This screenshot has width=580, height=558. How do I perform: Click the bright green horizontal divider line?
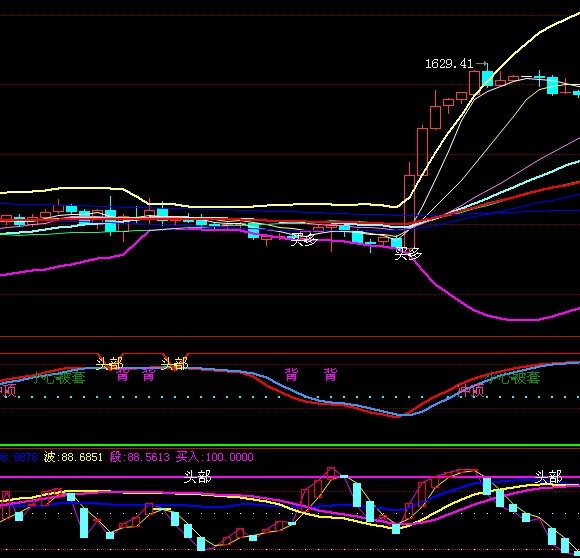pos(290,445)
